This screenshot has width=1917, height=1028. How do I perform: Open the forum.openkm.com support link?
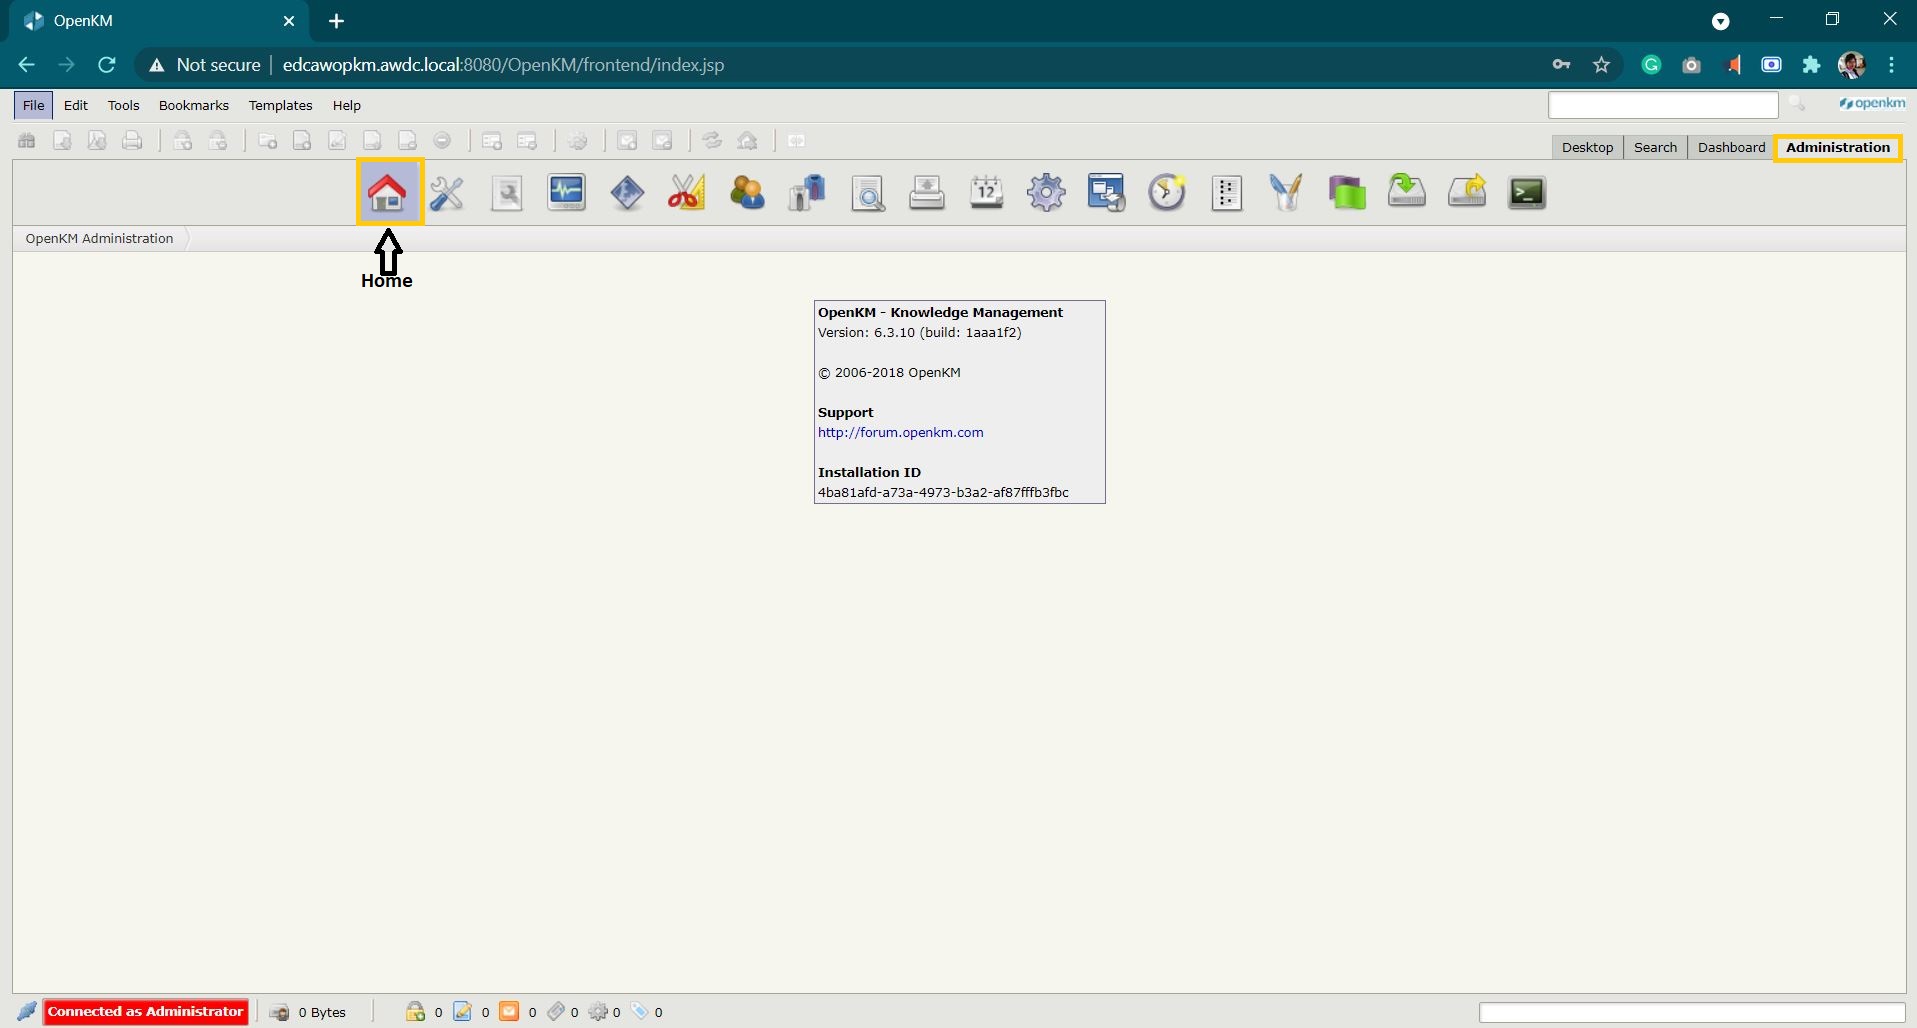(900, 432)
